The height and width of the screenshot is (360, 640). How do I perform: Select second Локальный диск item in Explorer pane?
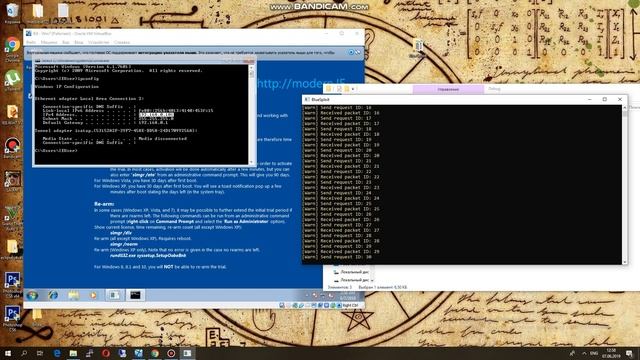coord(351,280)
